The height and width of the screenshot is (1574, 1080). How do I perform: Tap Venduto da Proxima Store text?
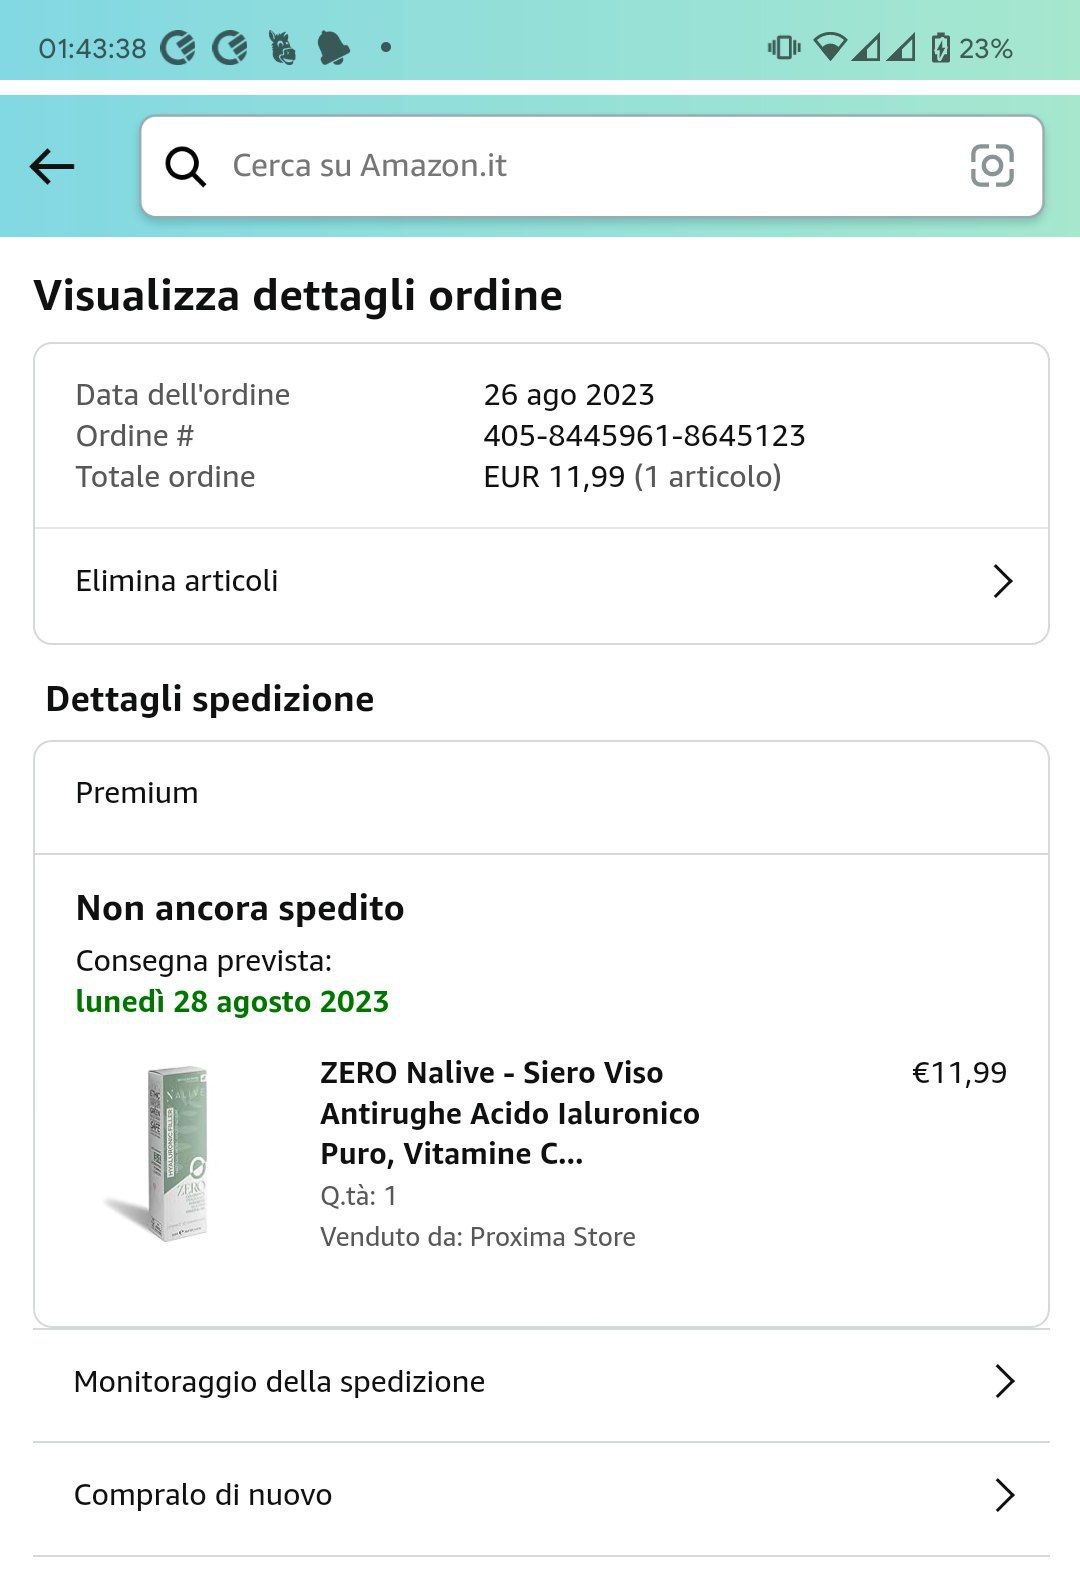tap(478, 1237)
